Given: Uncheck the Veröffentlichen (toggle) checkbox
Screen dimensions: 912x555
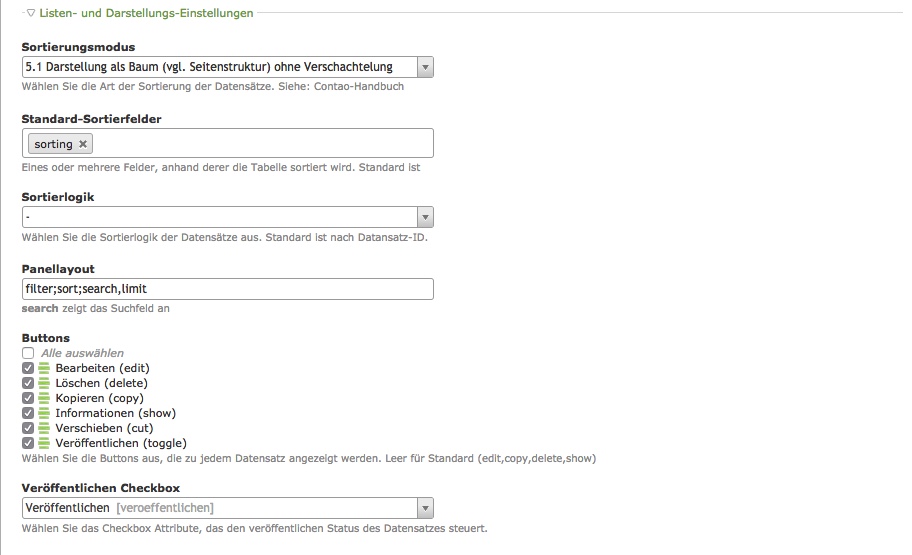Looking at the screenshot, I should (x=28, y=443).
